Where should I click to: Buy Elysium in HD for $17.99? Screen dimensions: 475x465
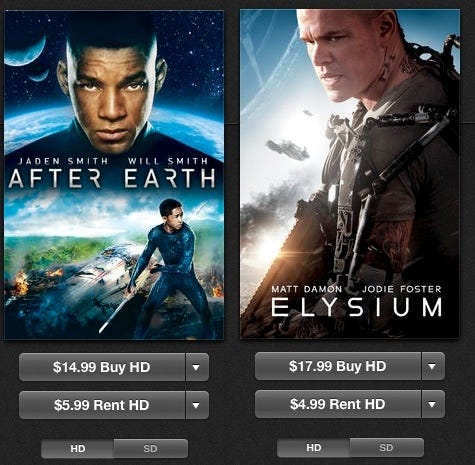338,366
